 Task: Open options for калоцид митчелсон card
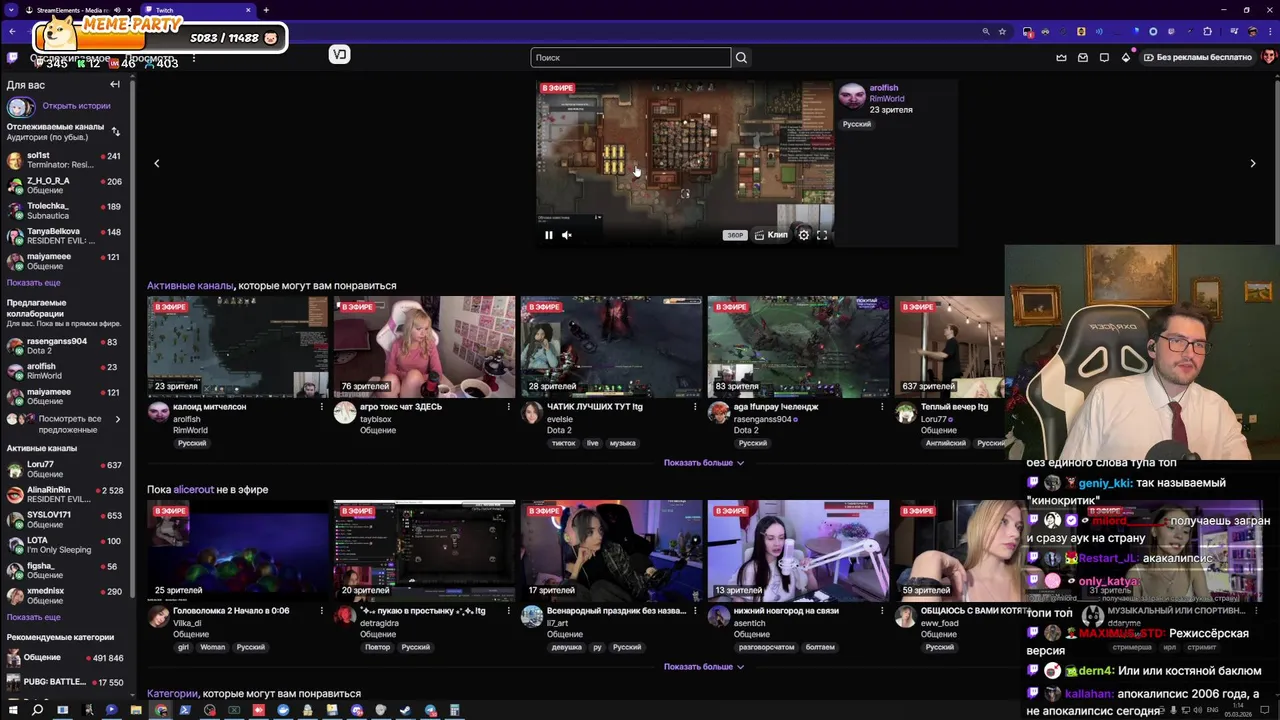click(x=321, y=407)
